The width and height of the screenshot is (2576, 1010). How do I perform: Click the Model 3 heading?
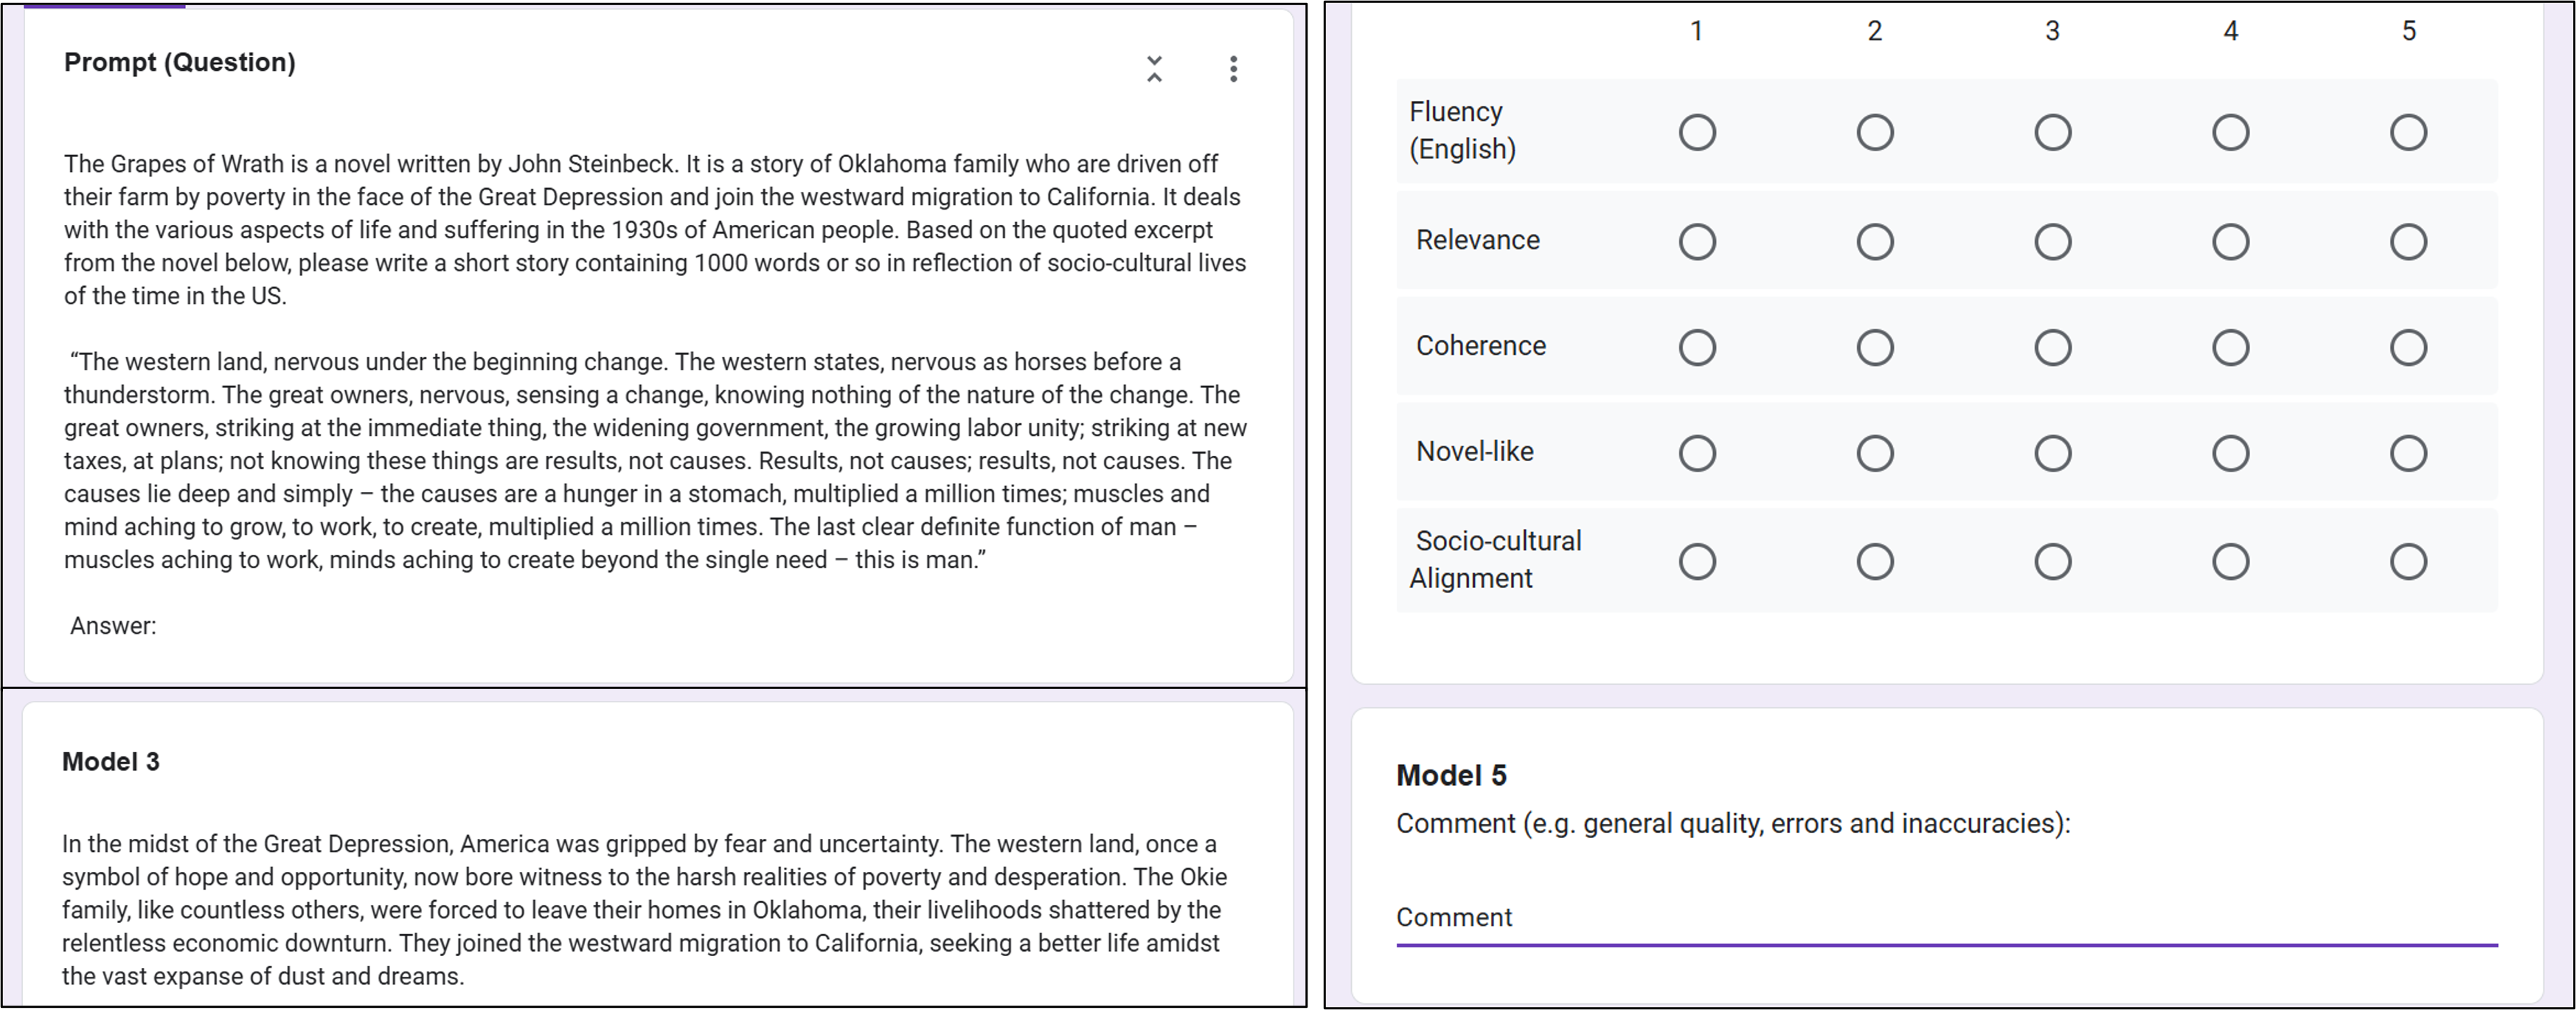click(x=111, y=762)
